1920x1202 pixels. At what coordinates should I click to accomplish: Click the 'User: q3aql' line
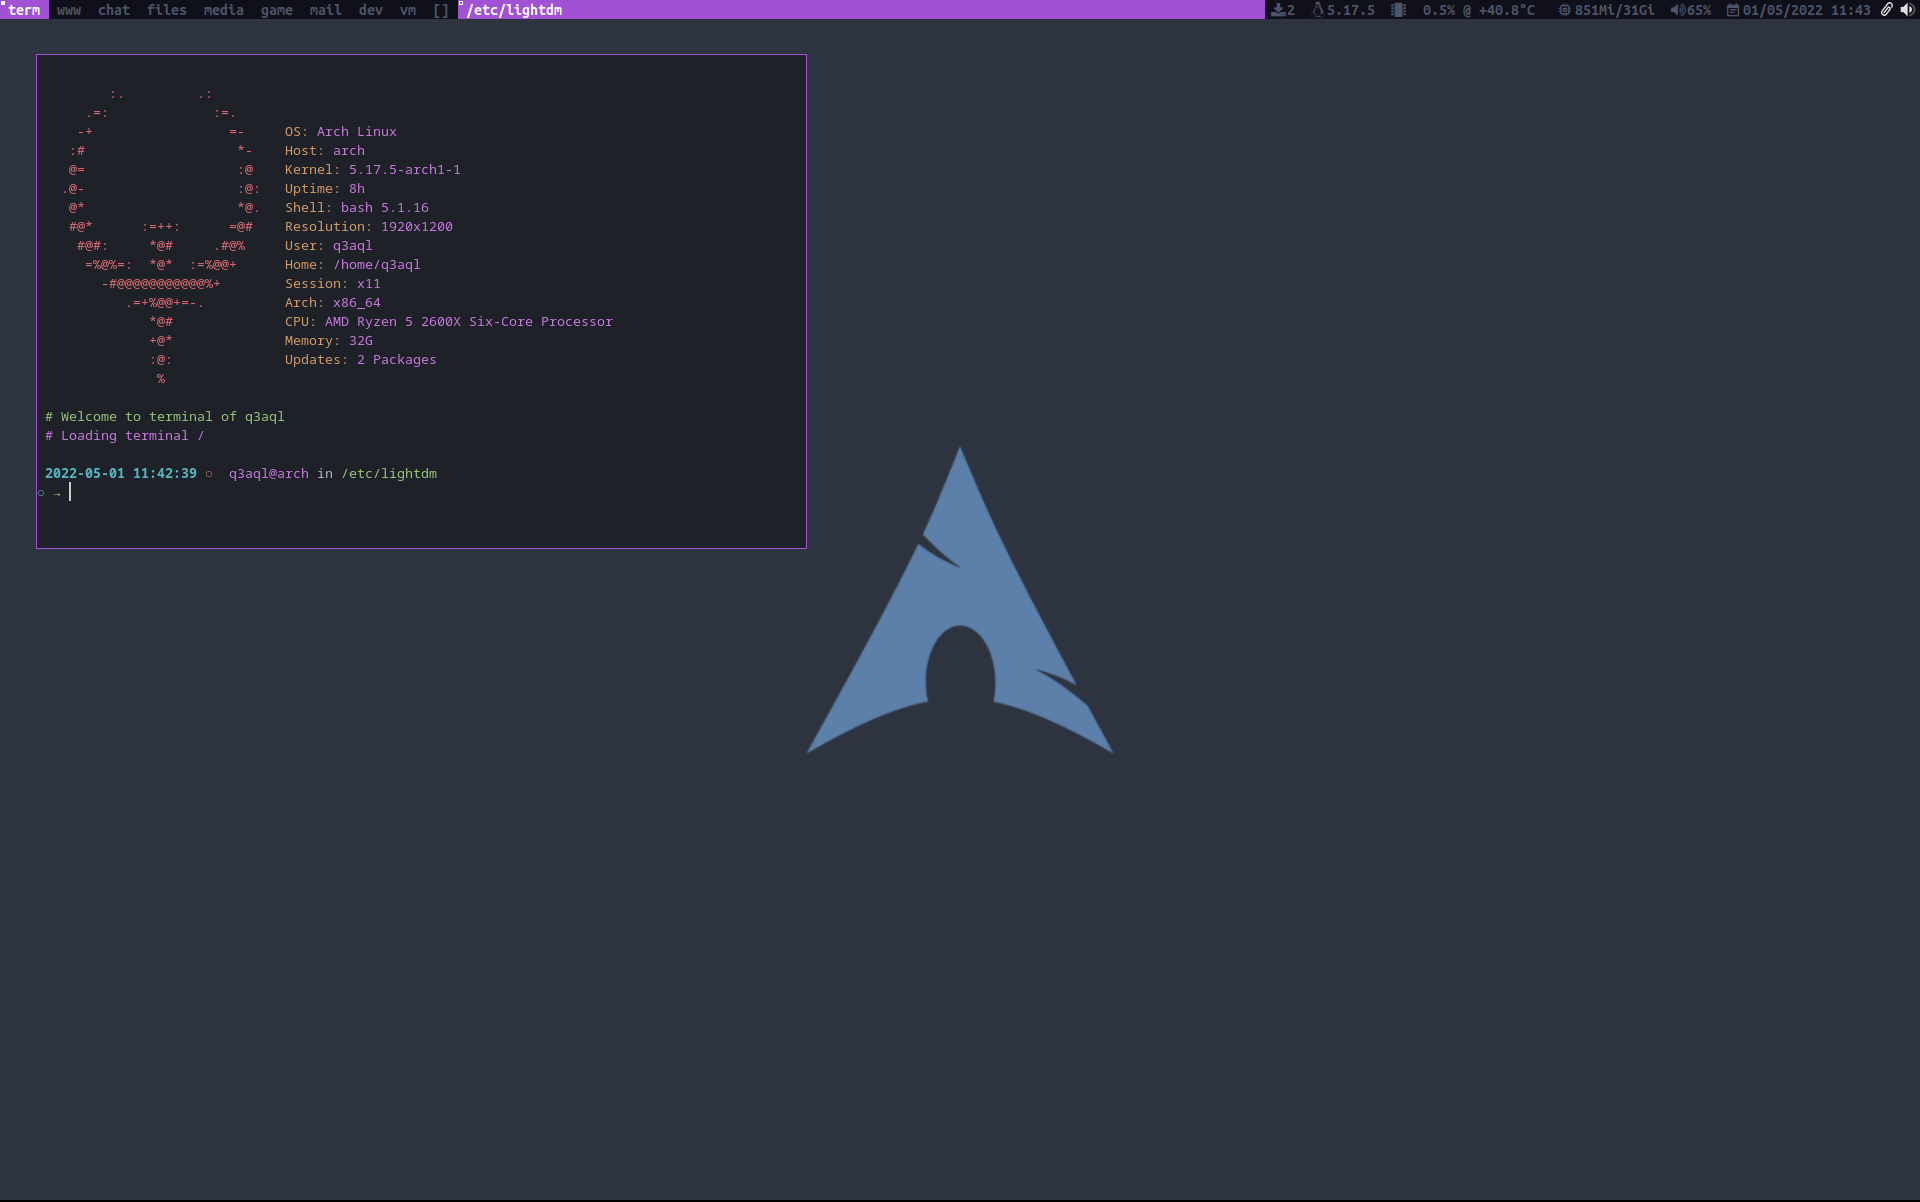click(329, 245)
